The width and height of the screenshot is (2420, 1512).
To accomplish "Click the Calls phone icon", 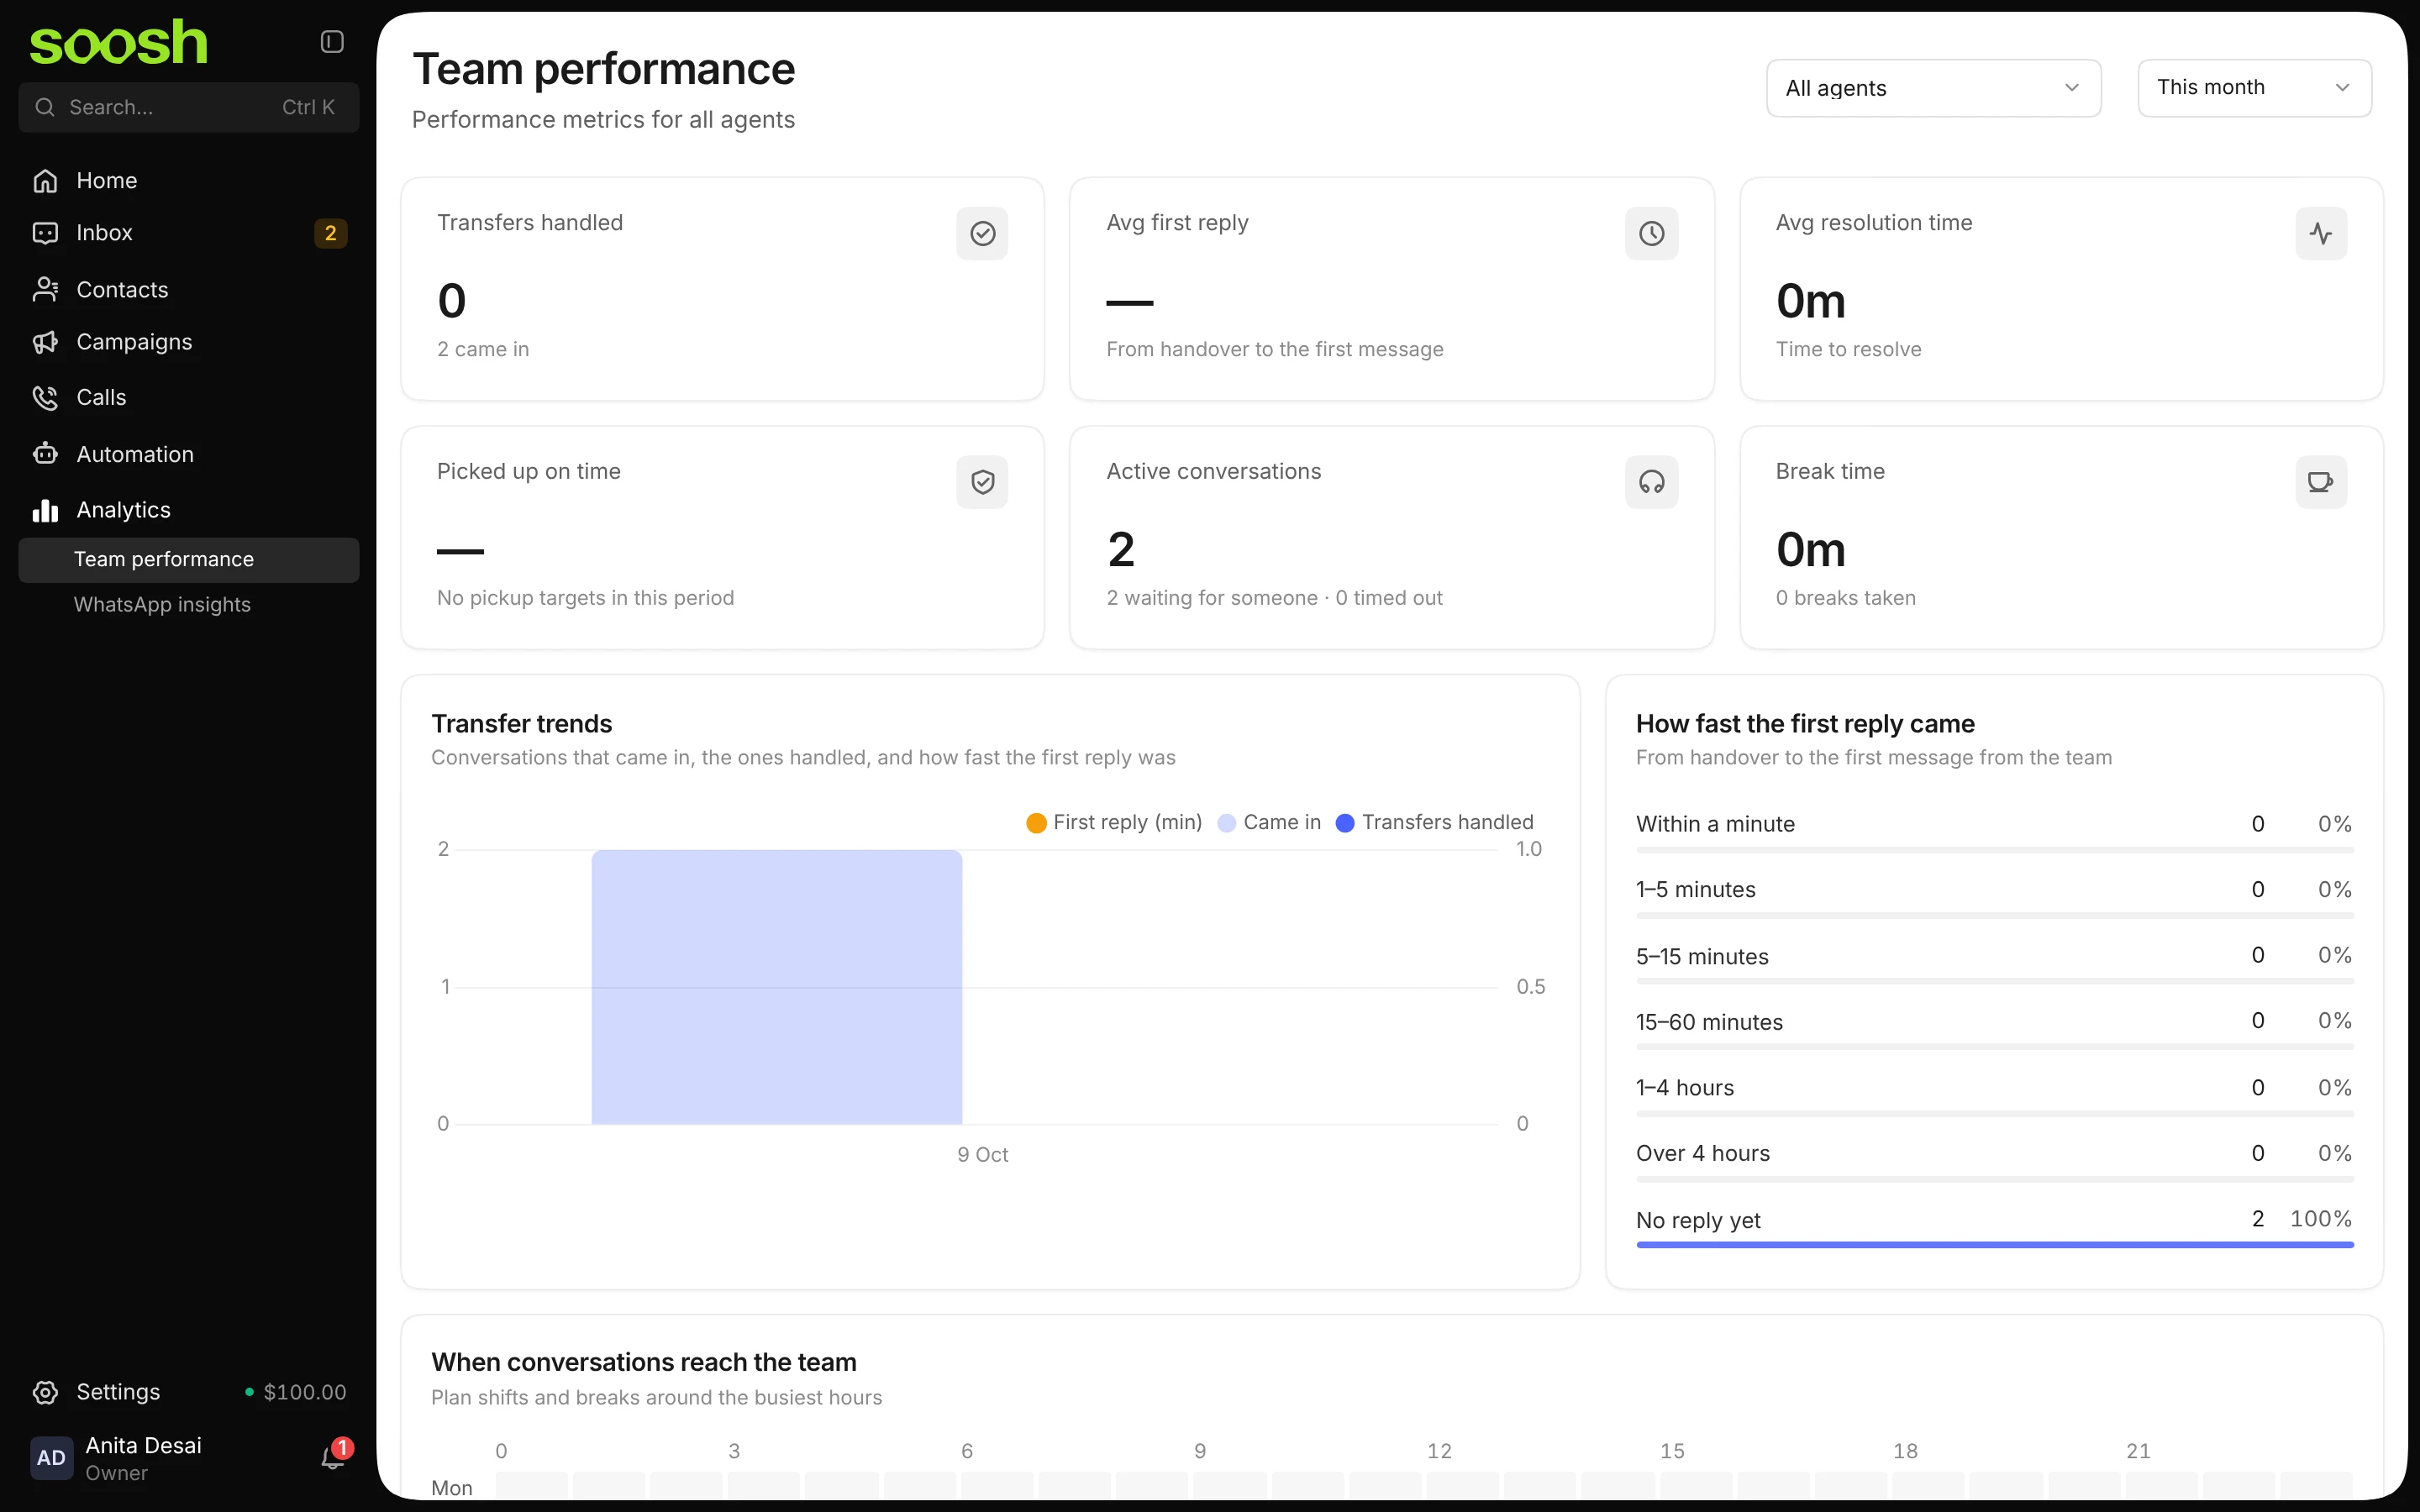I will (x=45, y=398).
